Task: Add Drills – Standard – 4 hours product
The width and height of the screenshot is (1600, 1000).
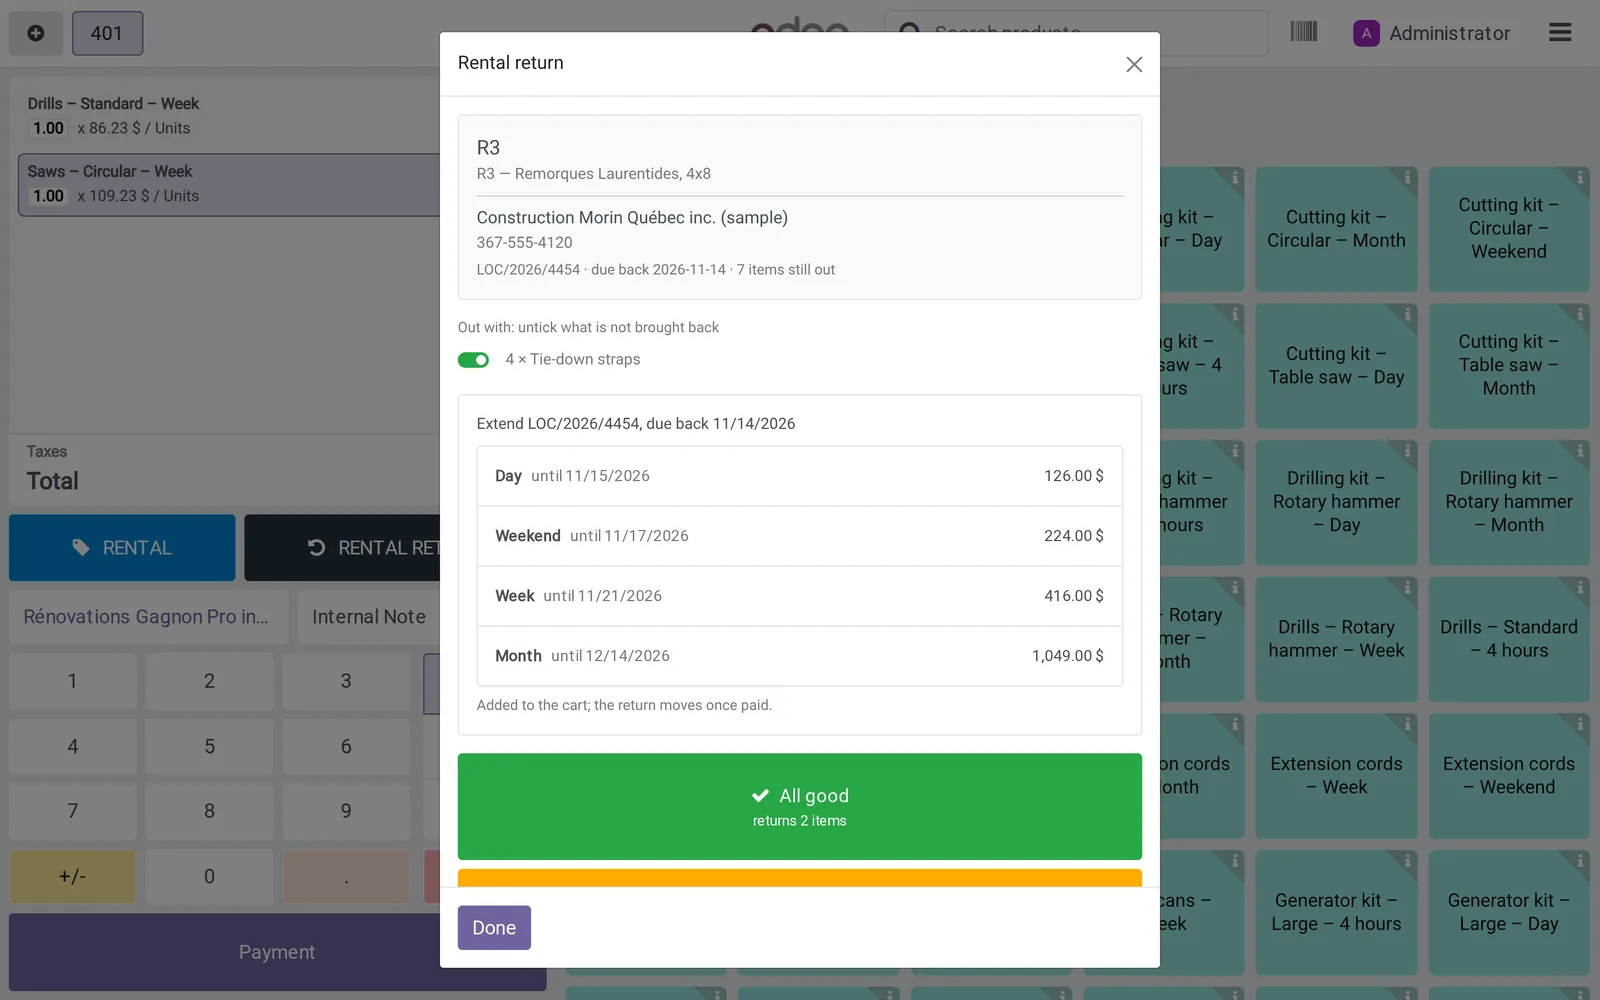Action: [1508, 639]
